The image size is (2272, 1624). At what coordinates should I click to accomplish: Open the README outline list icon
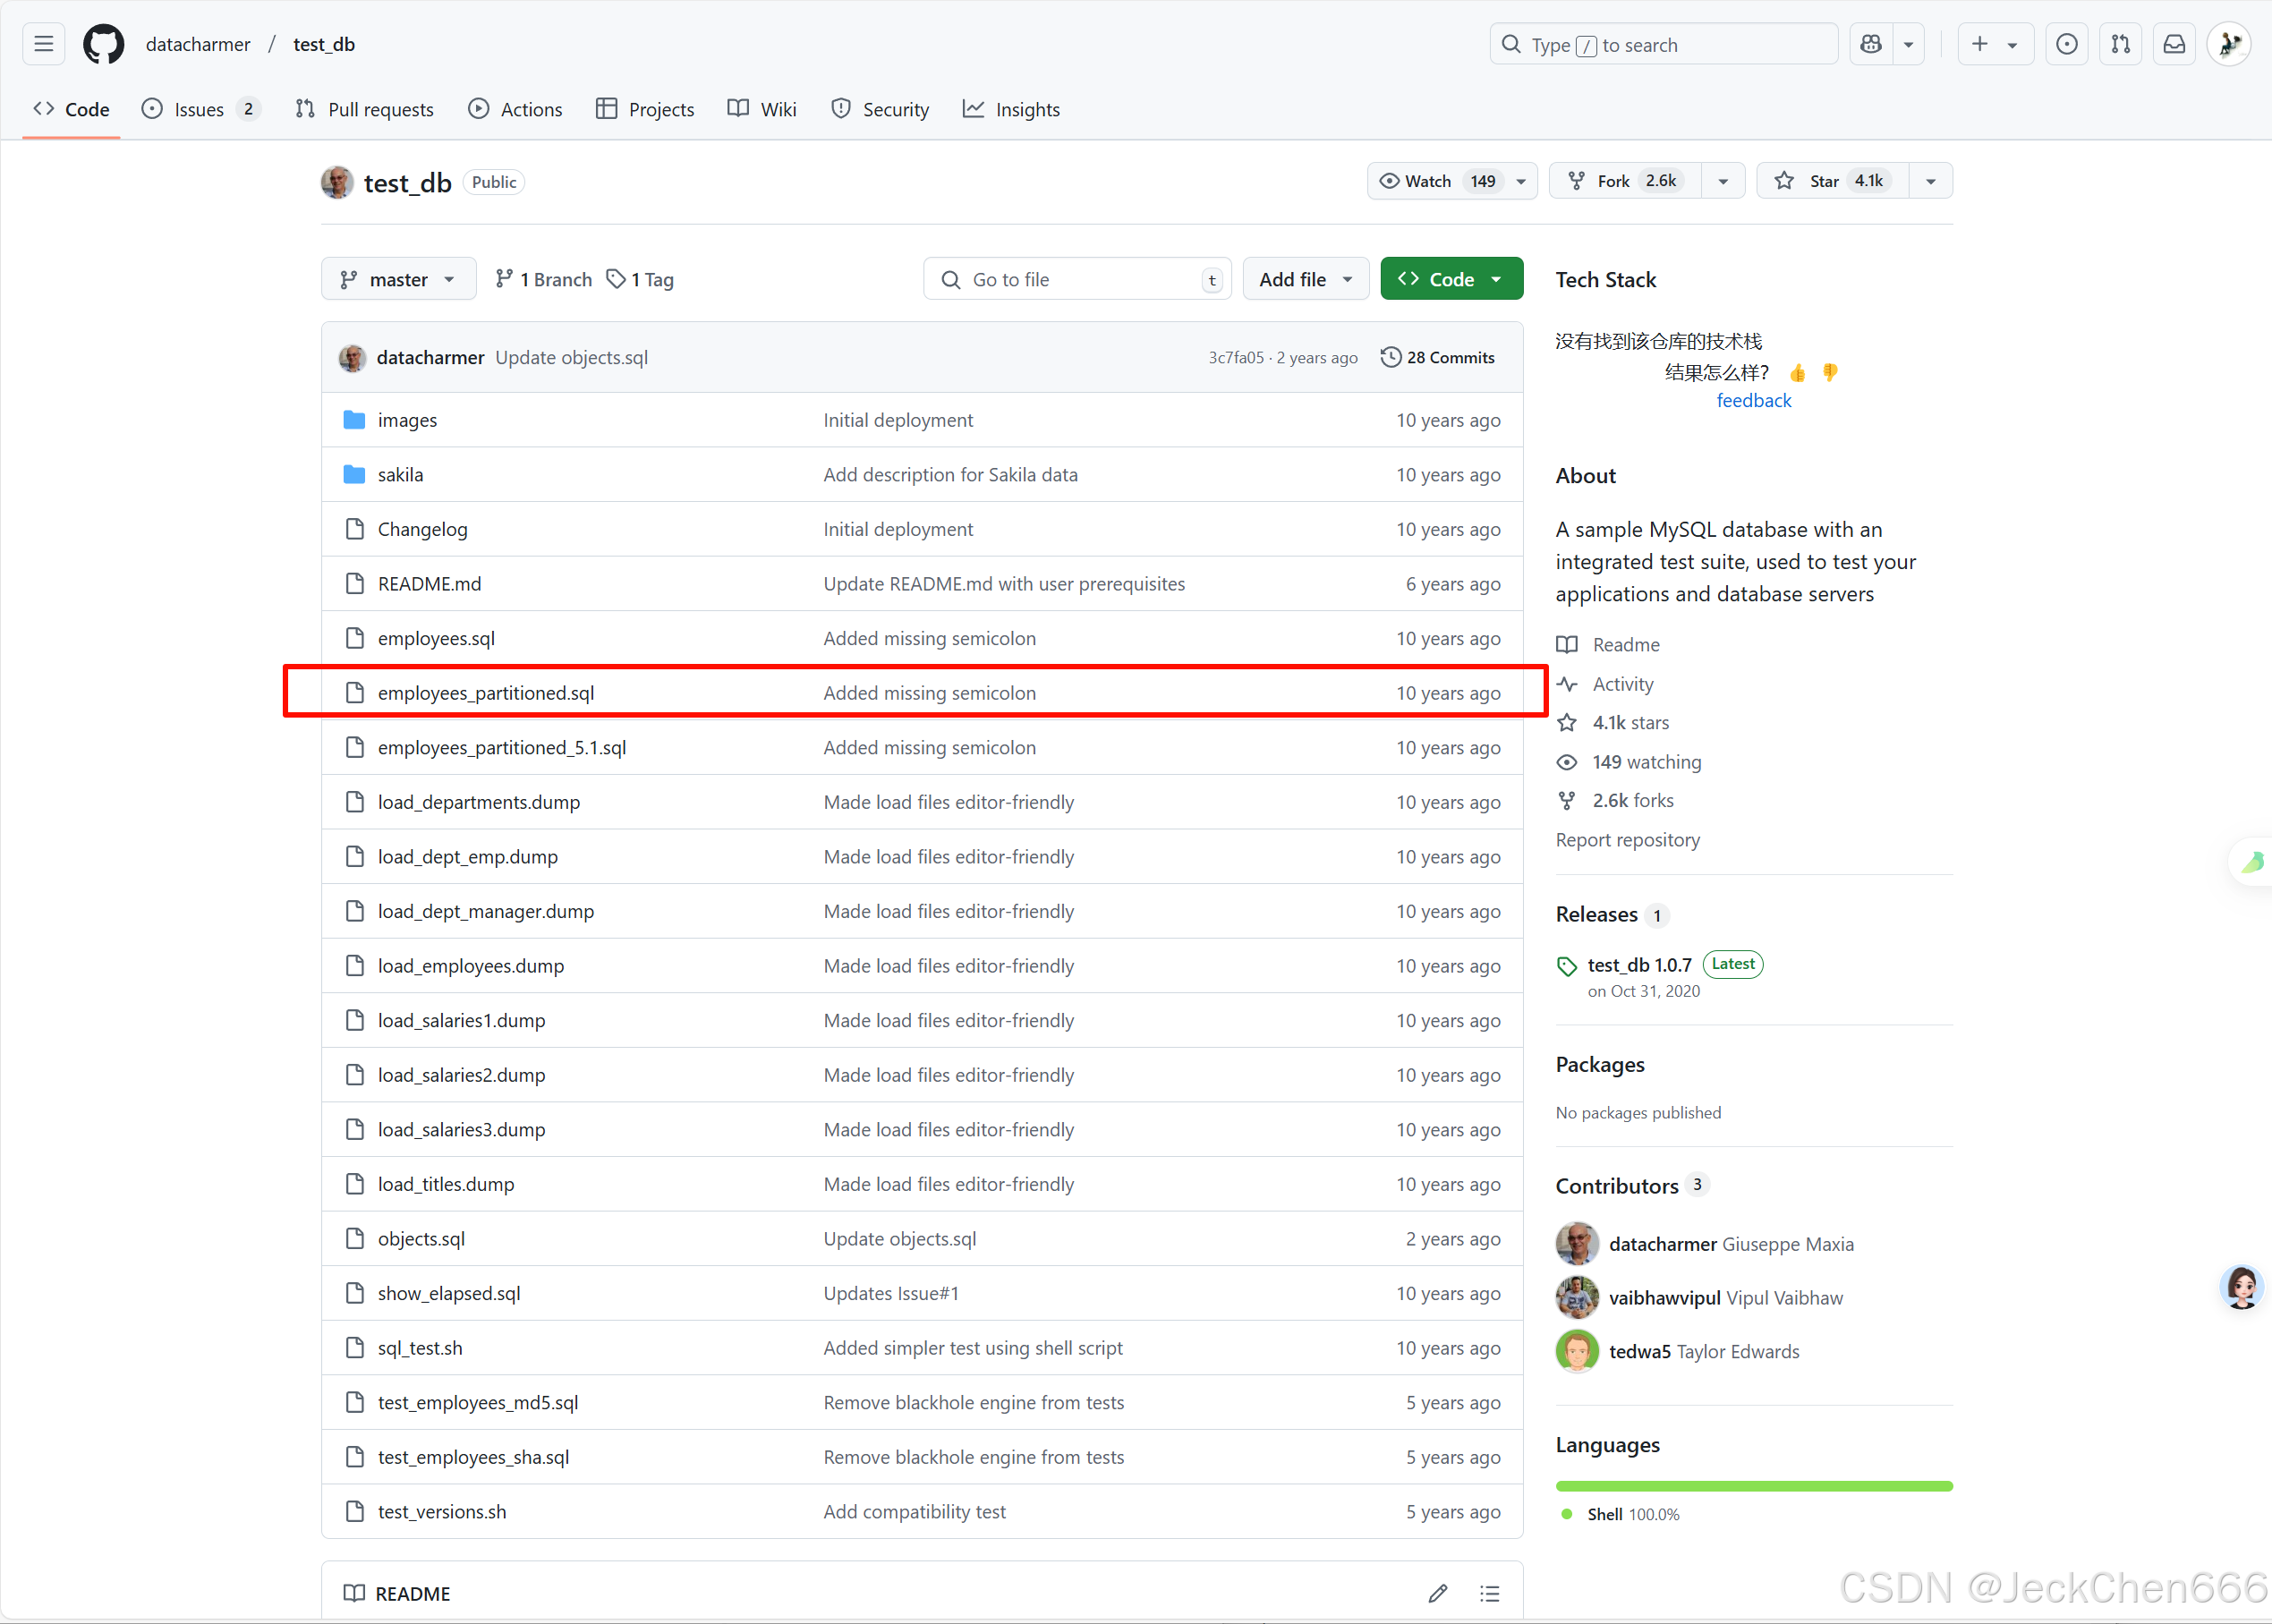click(1489, 1592)
